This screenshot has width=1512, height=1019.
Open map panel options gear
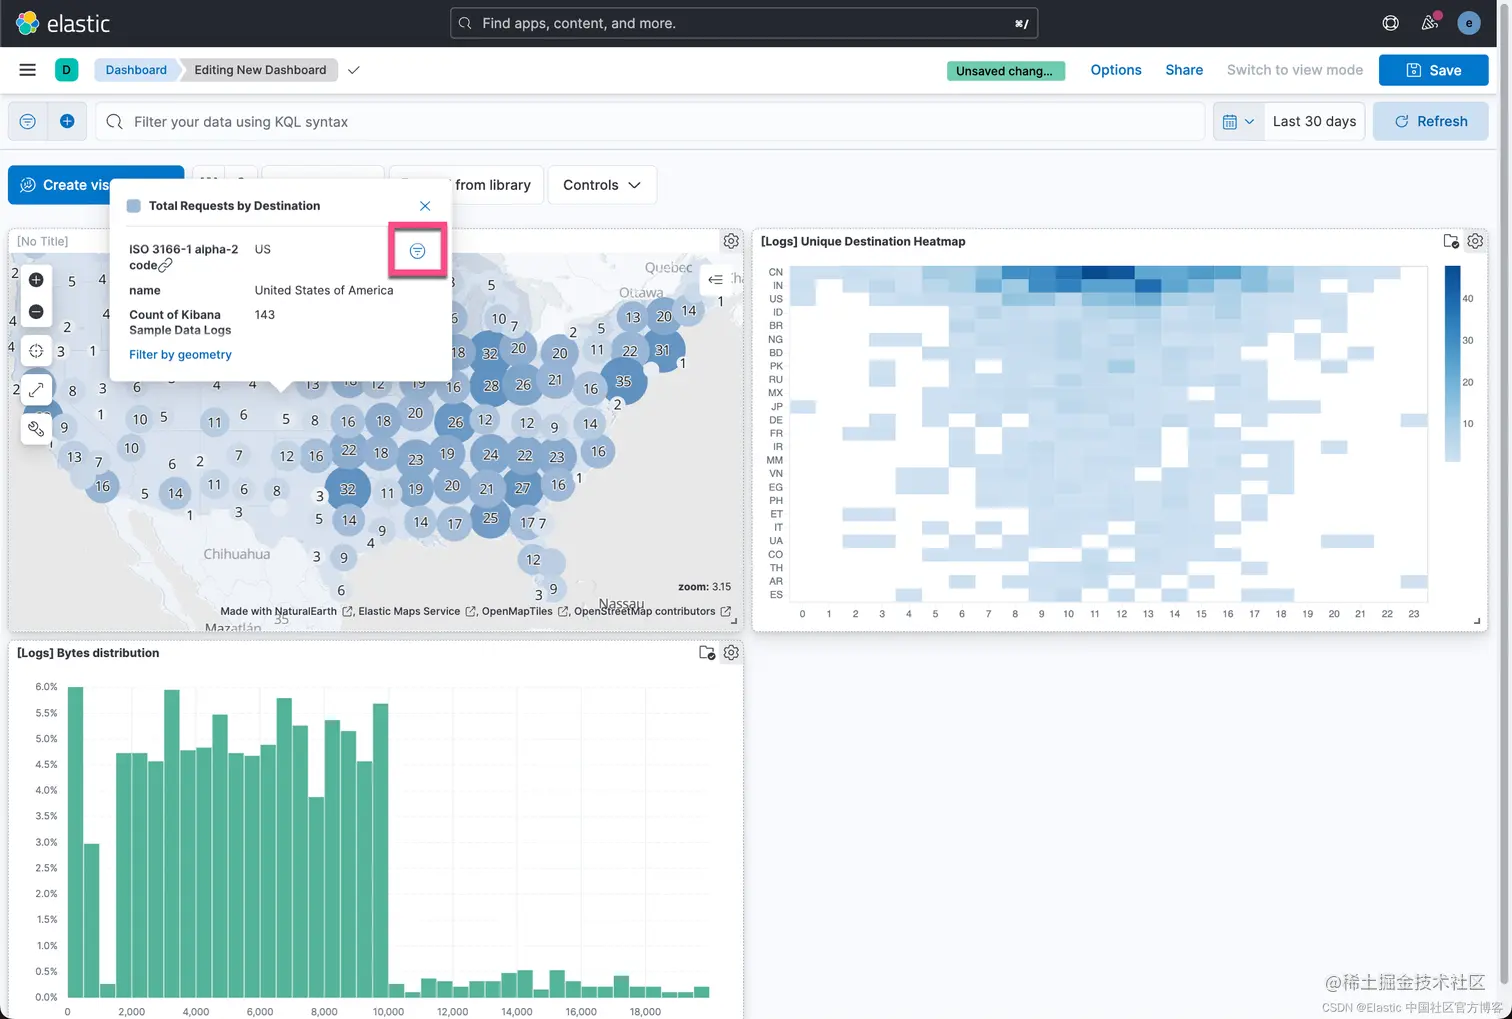point(731,241)
